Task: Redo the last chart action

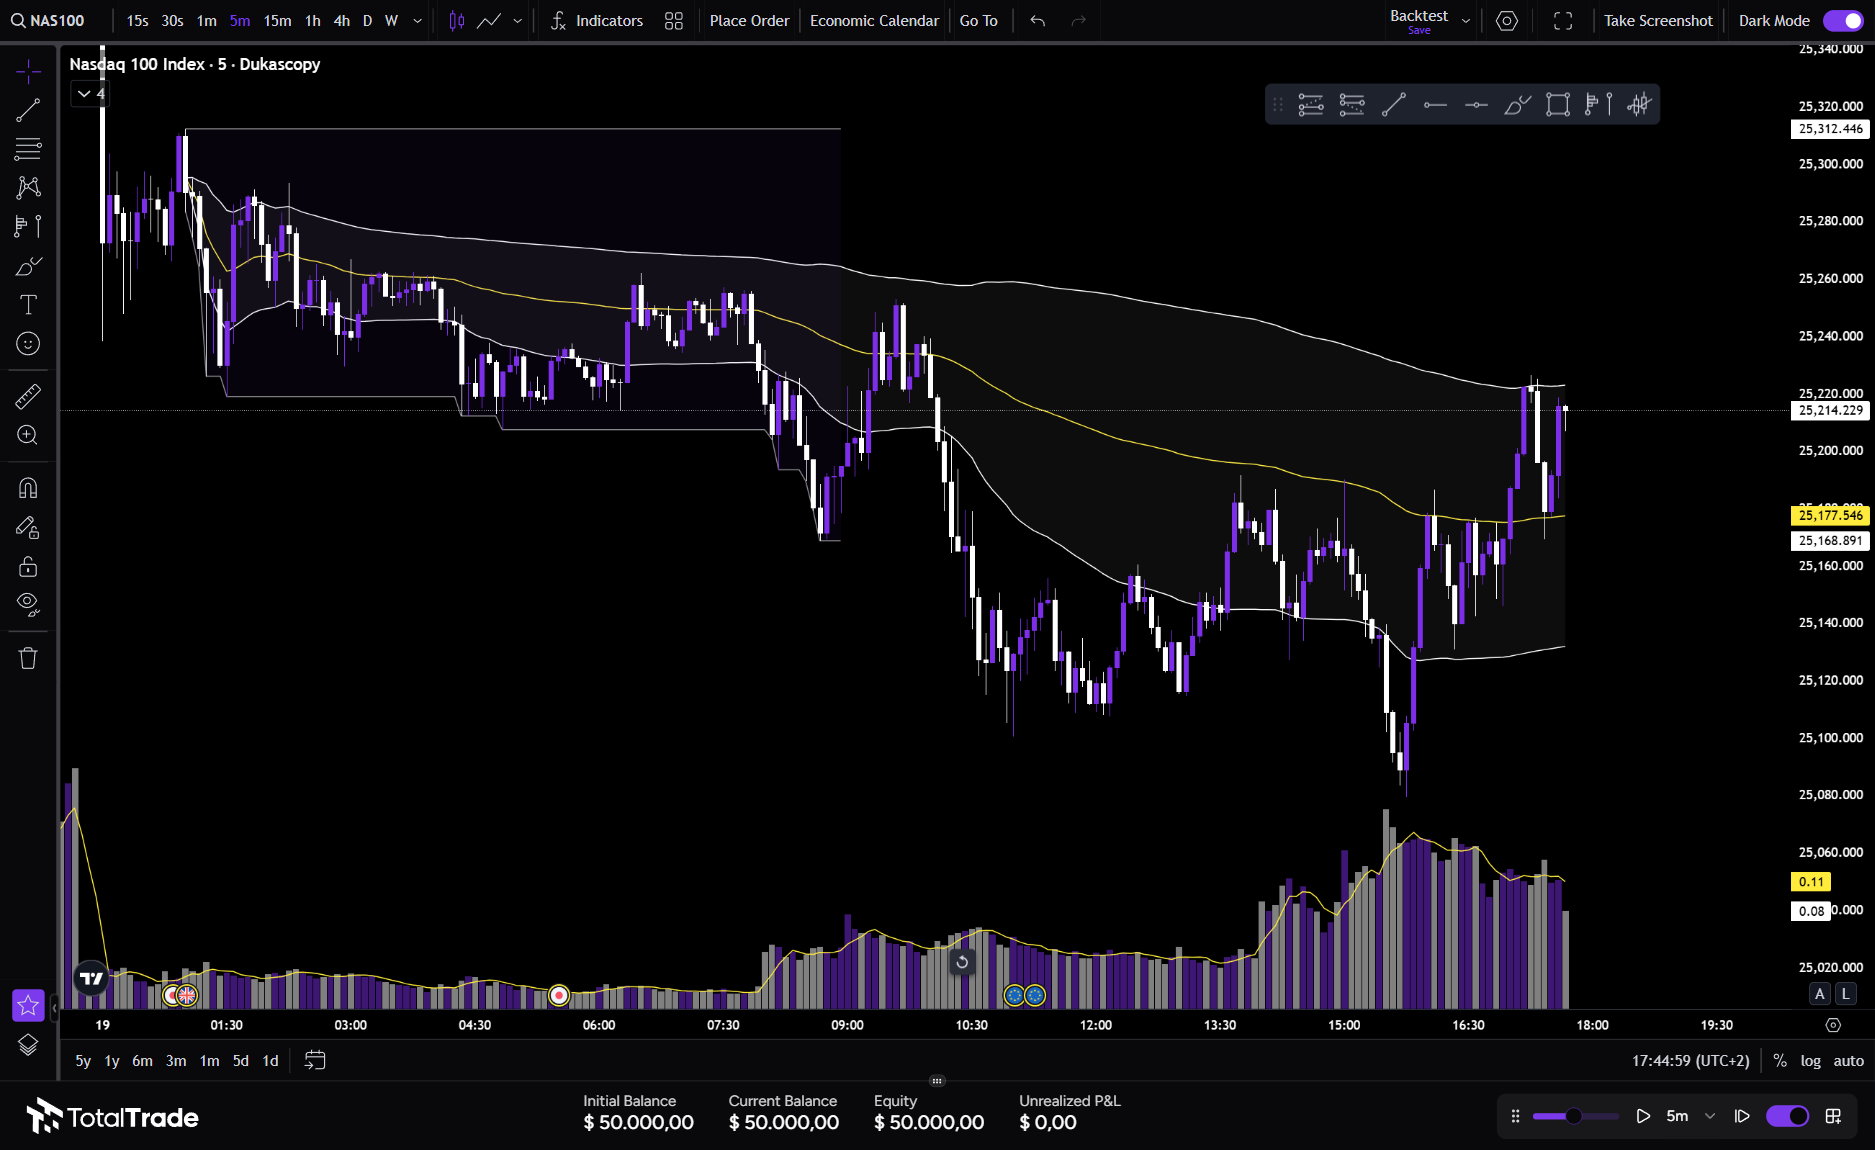Action: tap(1078, 20)
